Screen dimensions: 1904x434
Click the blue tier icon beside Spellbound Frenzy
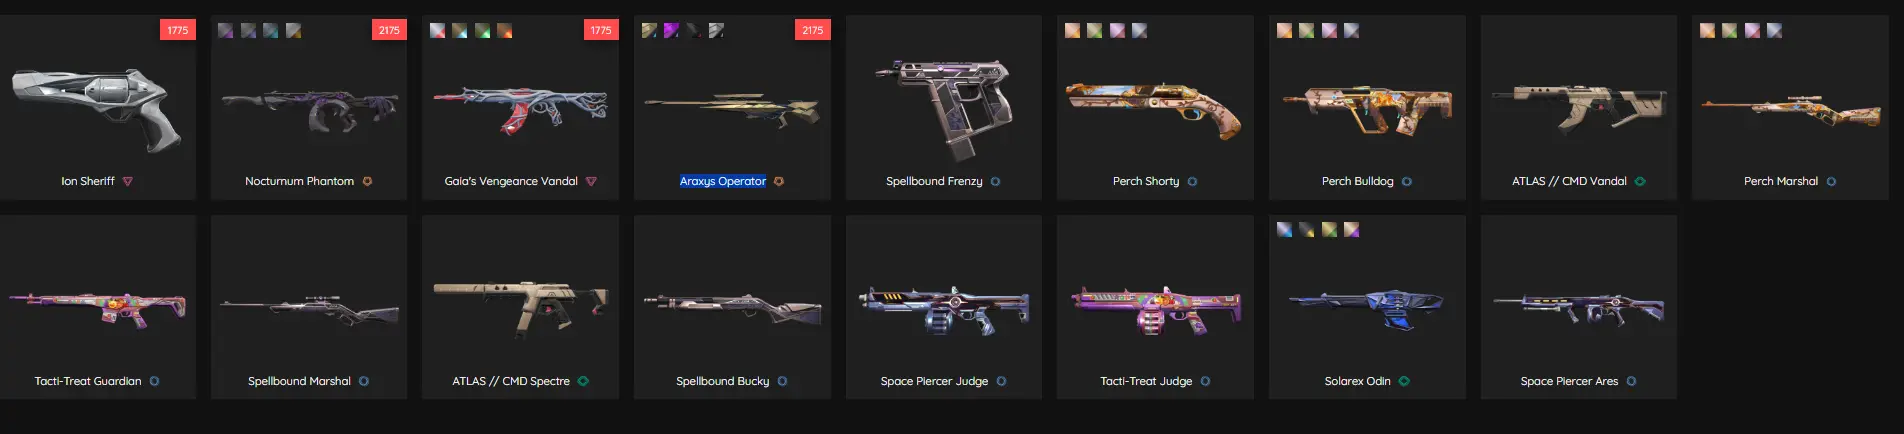pos(995,181)
